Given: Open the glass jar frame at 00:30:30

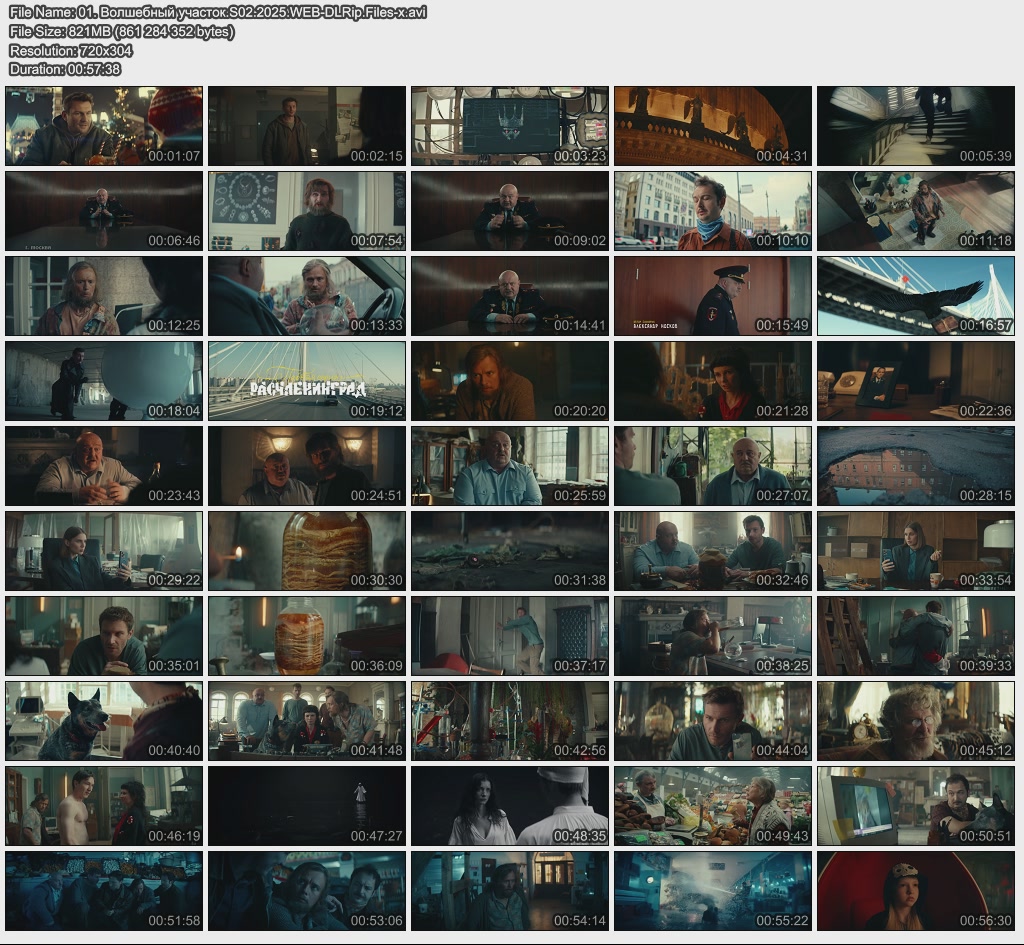Looking at the screenshot, I should [307, 551].
